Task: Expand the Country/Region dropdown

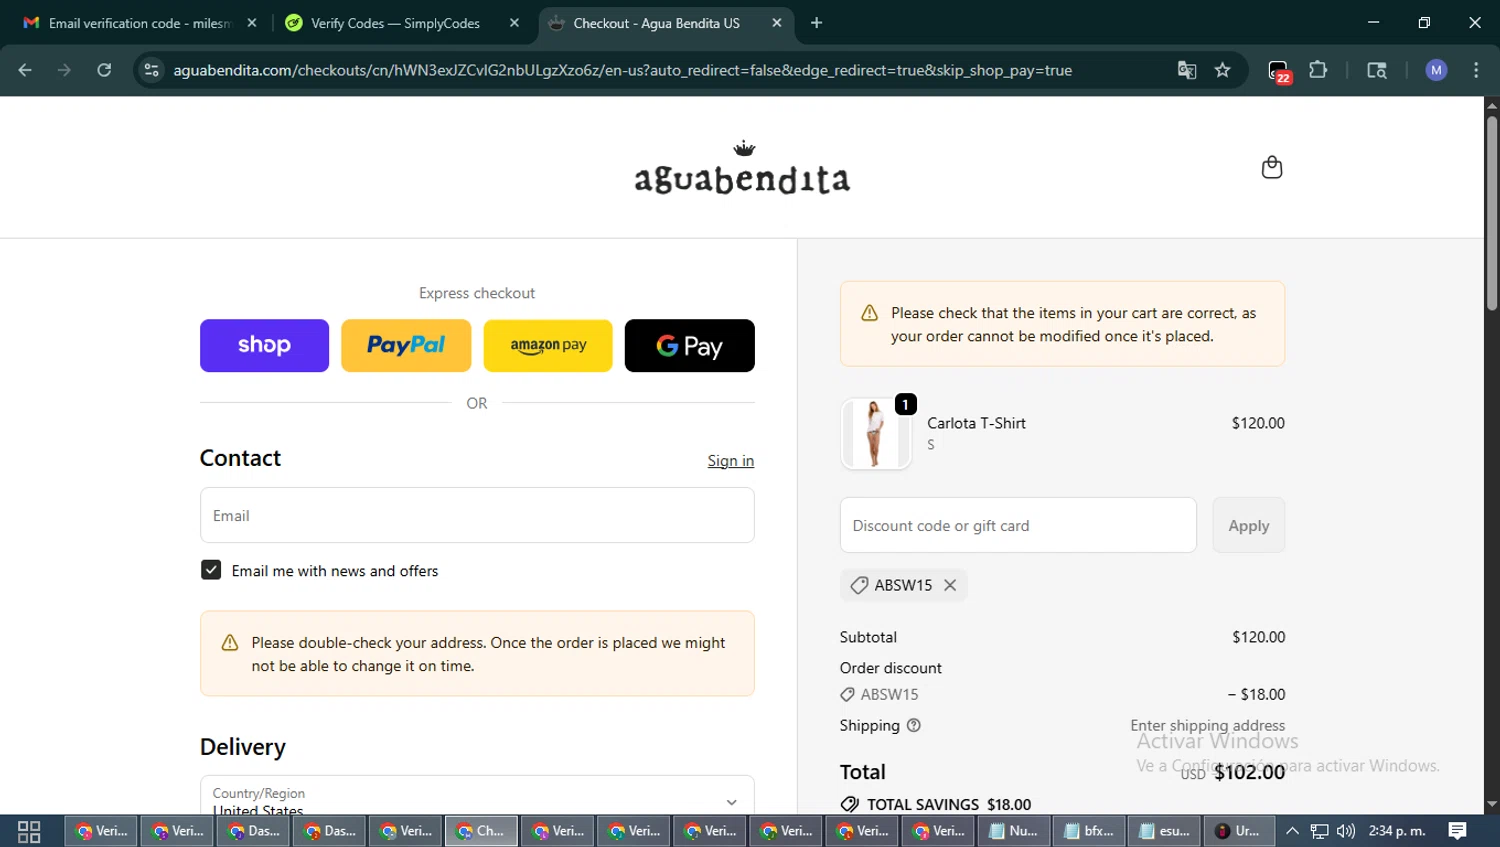Action: (x=477, y=795)
